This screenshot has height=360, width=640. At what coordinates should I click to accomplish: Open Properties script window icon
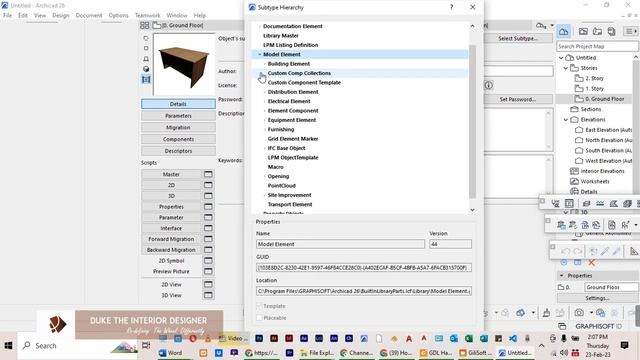[x=208, y=207]
